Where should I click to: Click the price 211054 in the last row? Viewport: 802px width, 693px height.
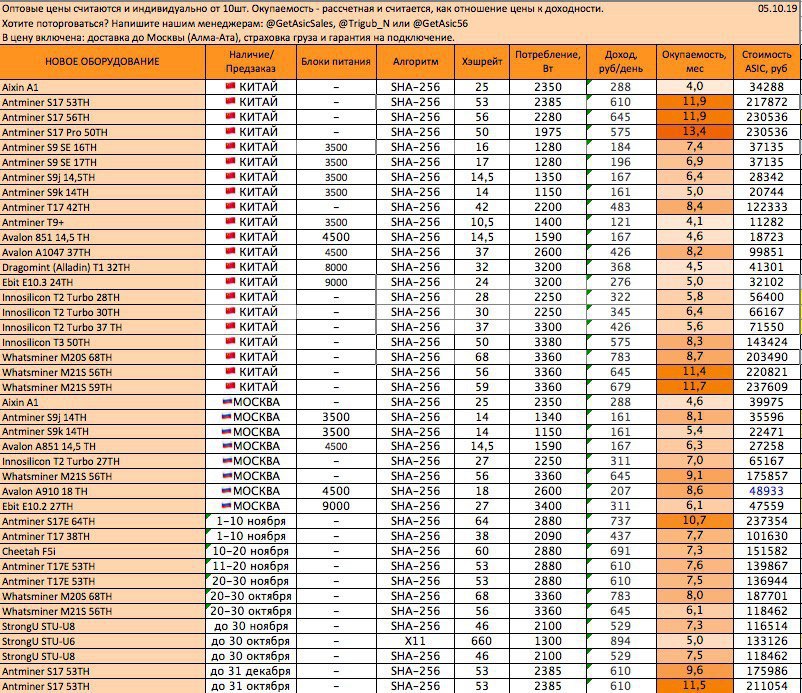click(x=767, y=686)
